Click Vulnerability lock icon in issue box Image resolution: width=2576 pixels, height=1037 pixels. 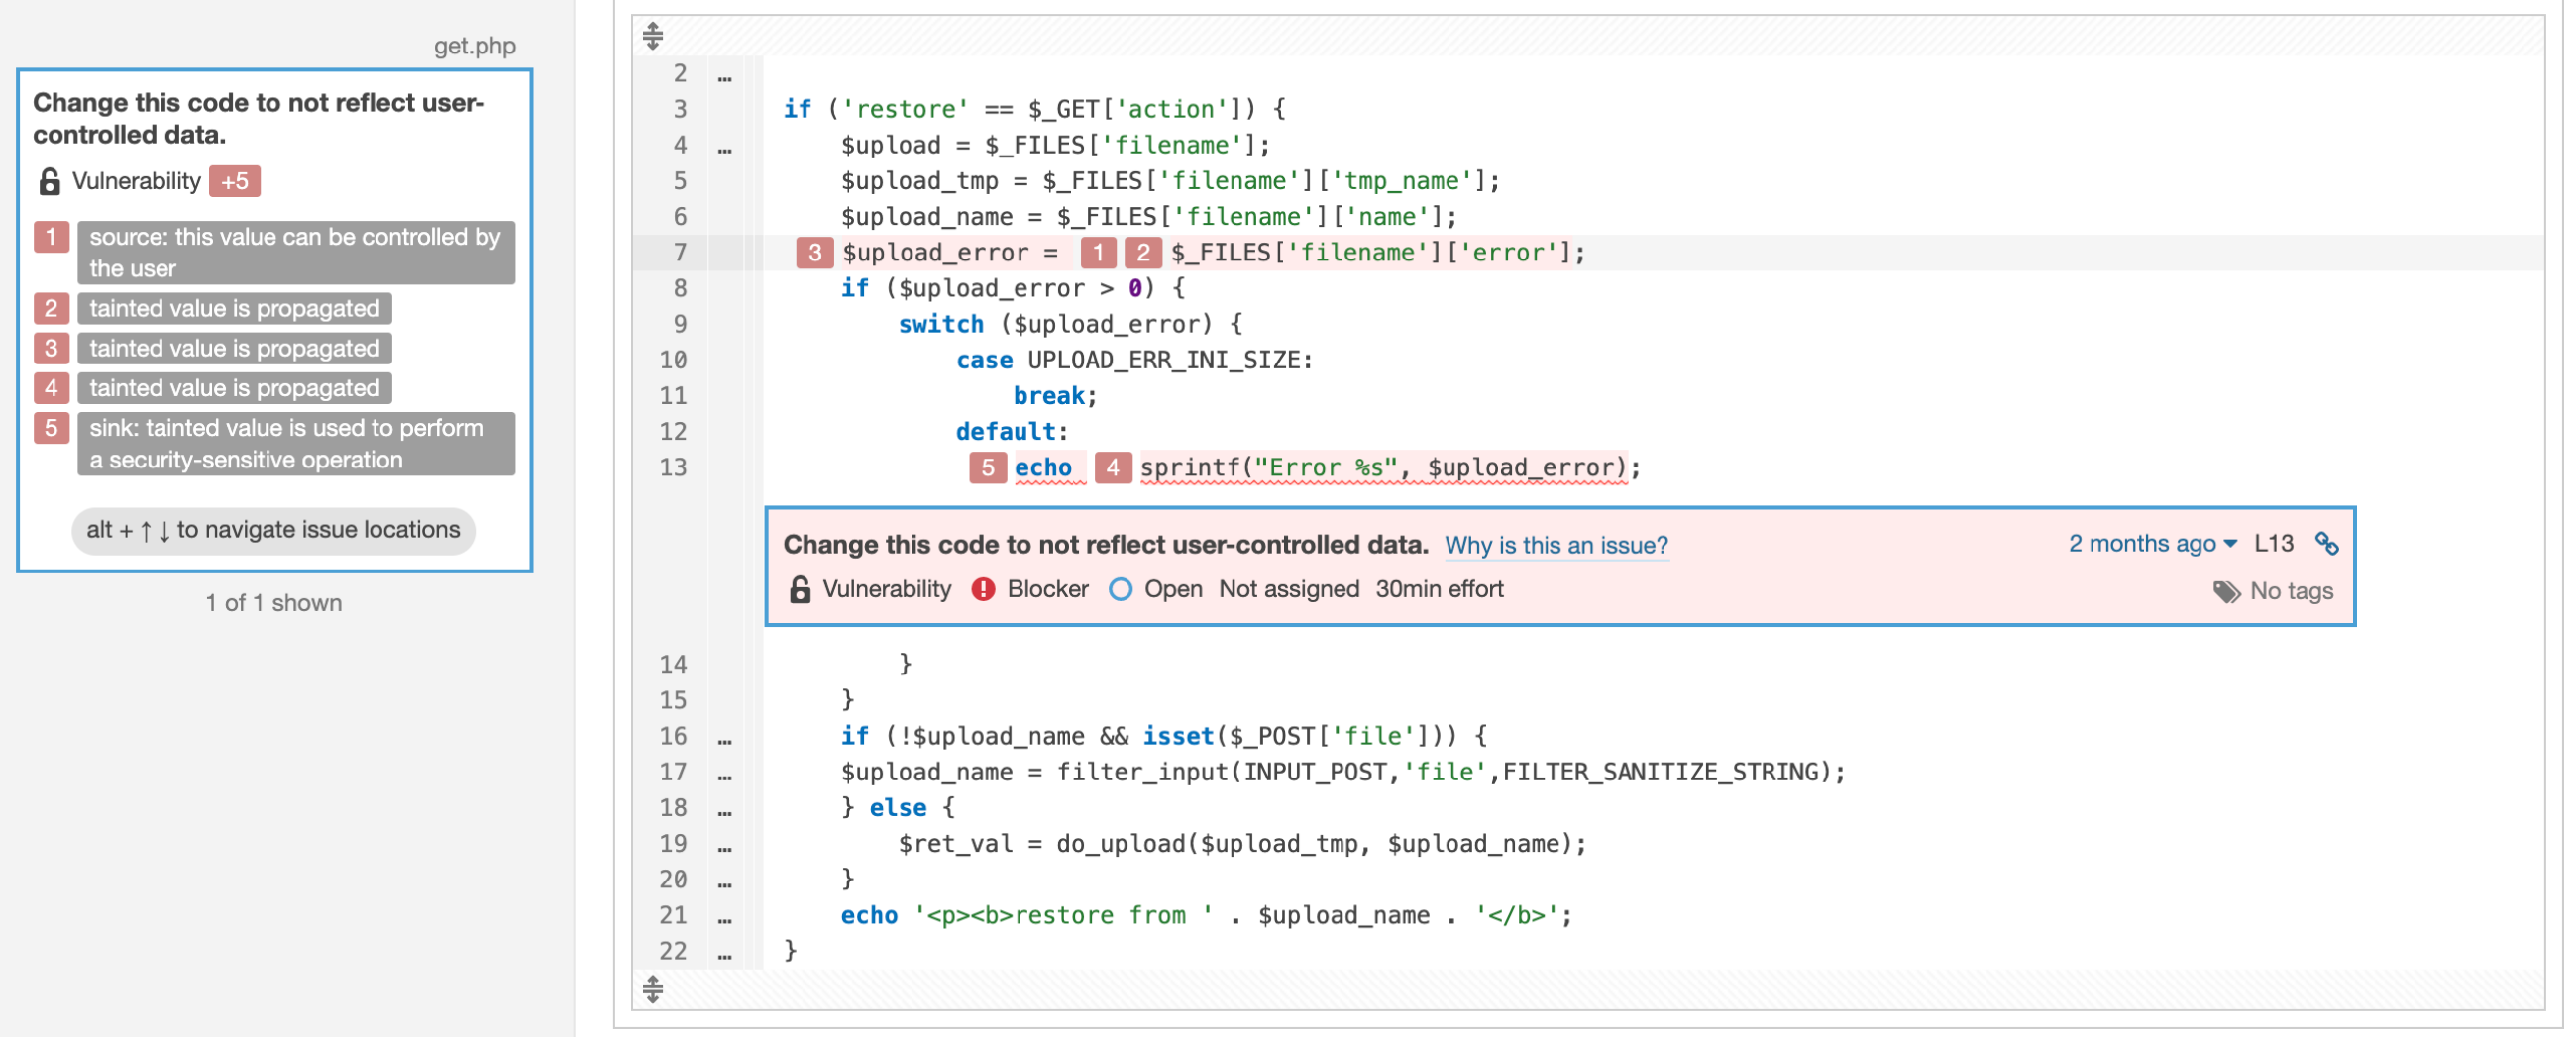tap(799, 589)
